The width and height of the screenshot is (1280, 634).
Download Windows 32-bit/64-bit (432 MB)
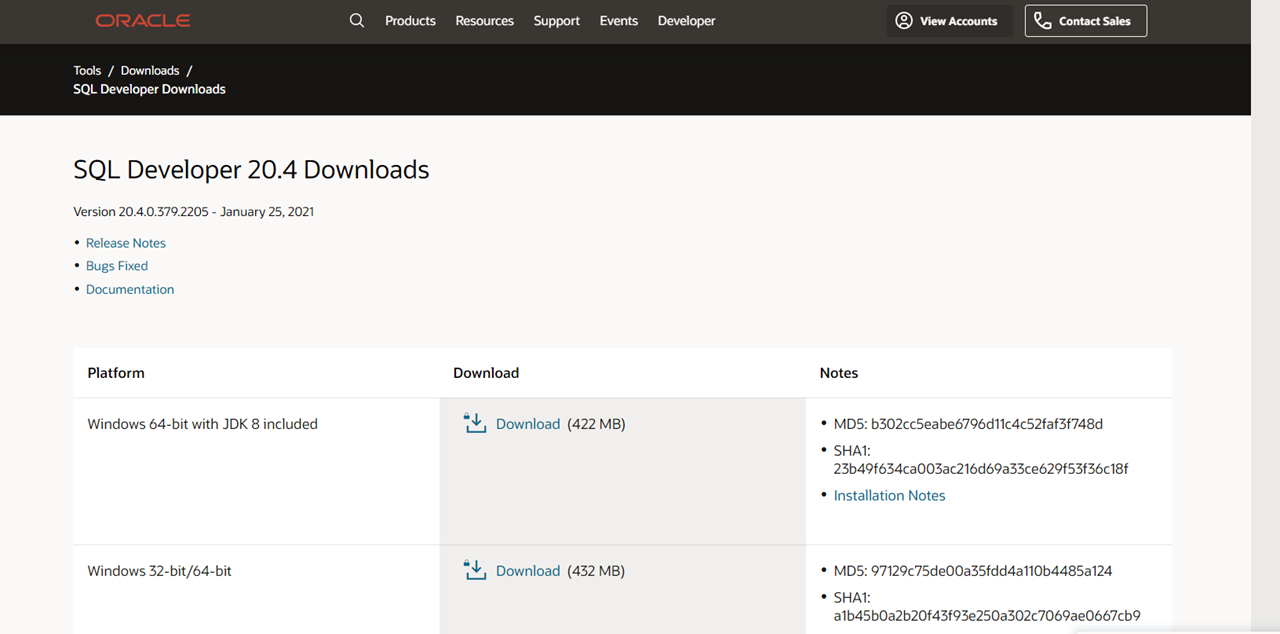[528, 571]
